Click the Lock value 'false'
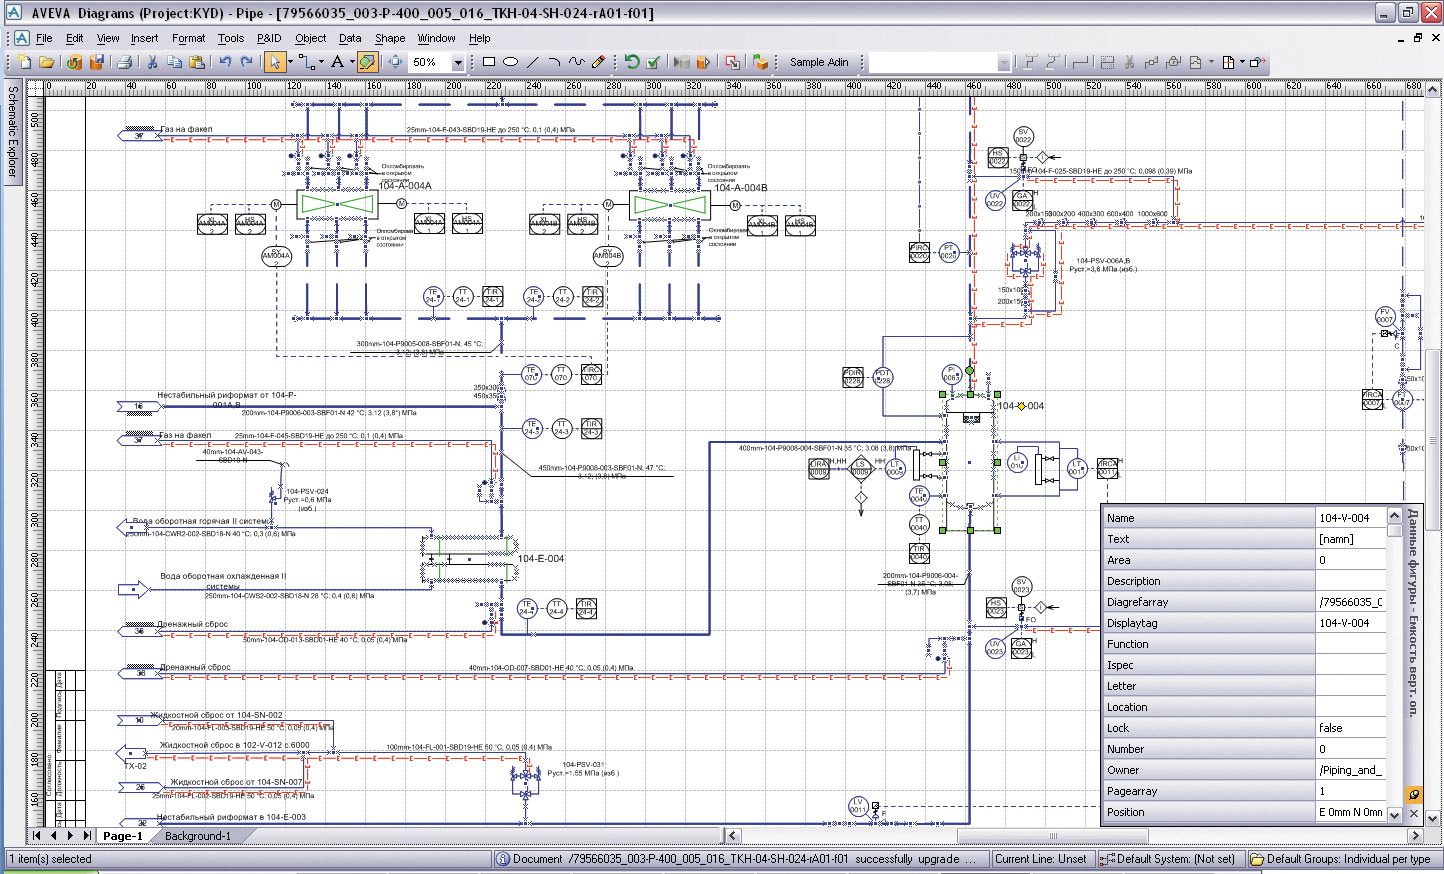This screenshot has width=1444, height=874. click(x=1350, y=728)
